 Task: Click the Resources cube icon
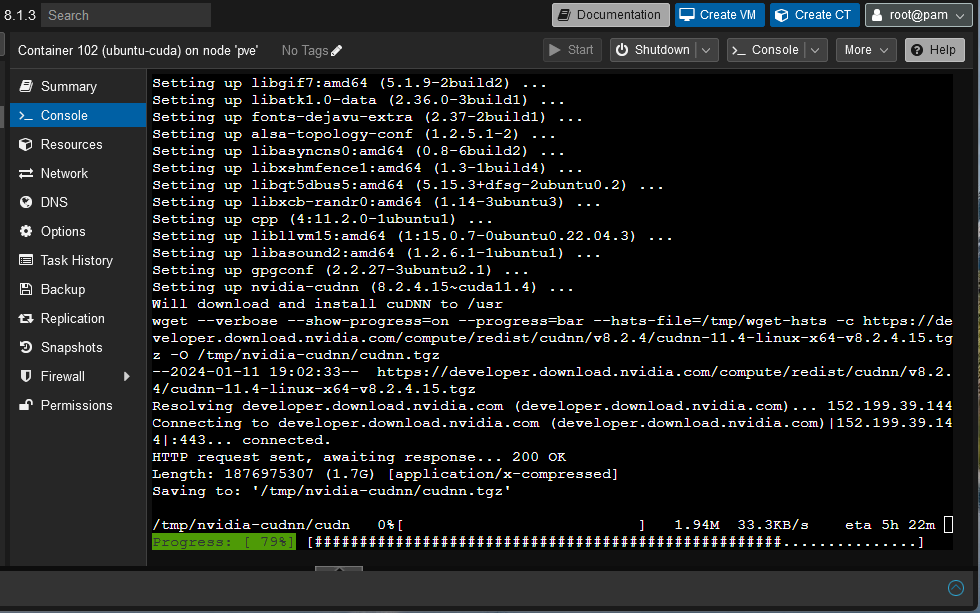click(x=26, y=144)
